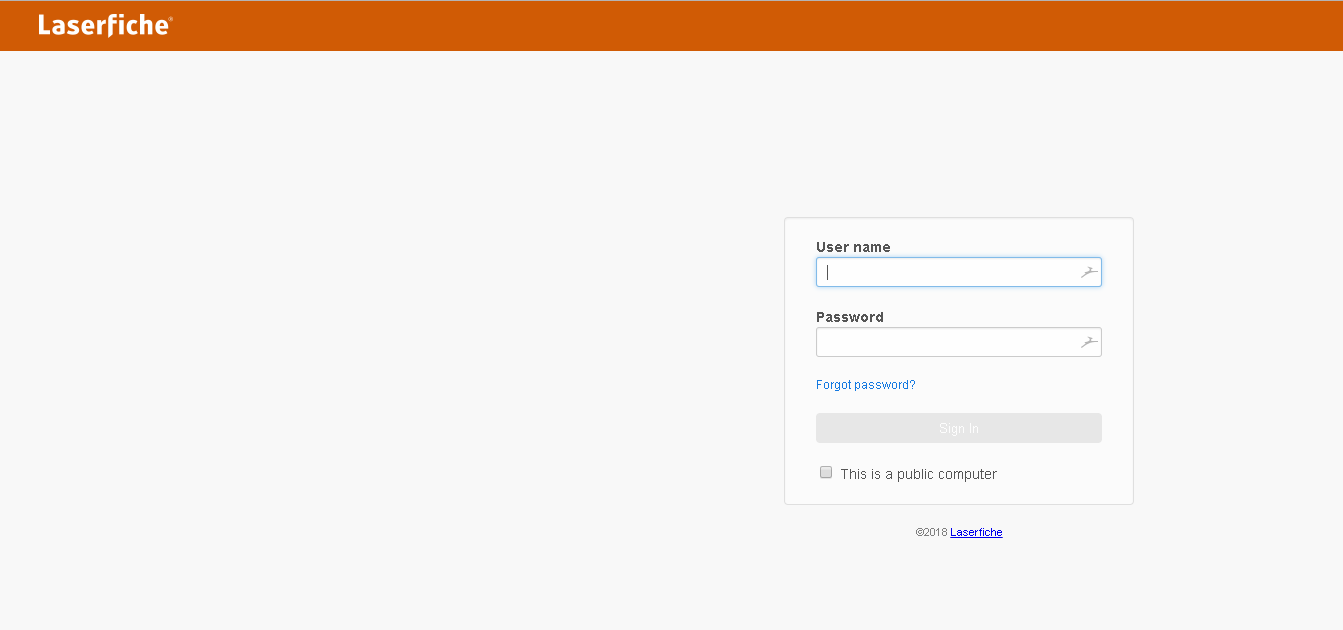Click the ©2018 copyright text
Viewport: 1343px width, 630px height.
[931, 532]
